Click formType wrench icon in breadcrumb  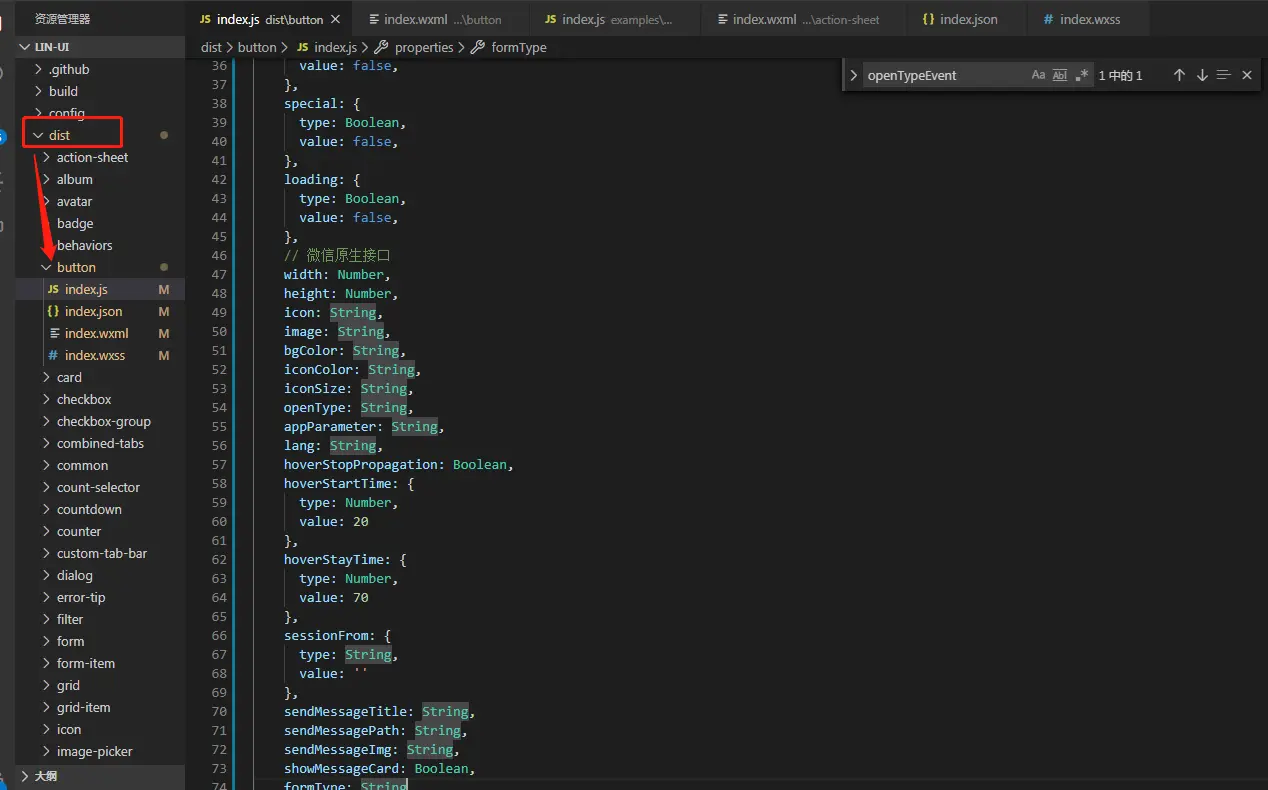click(x=477, y=47)
